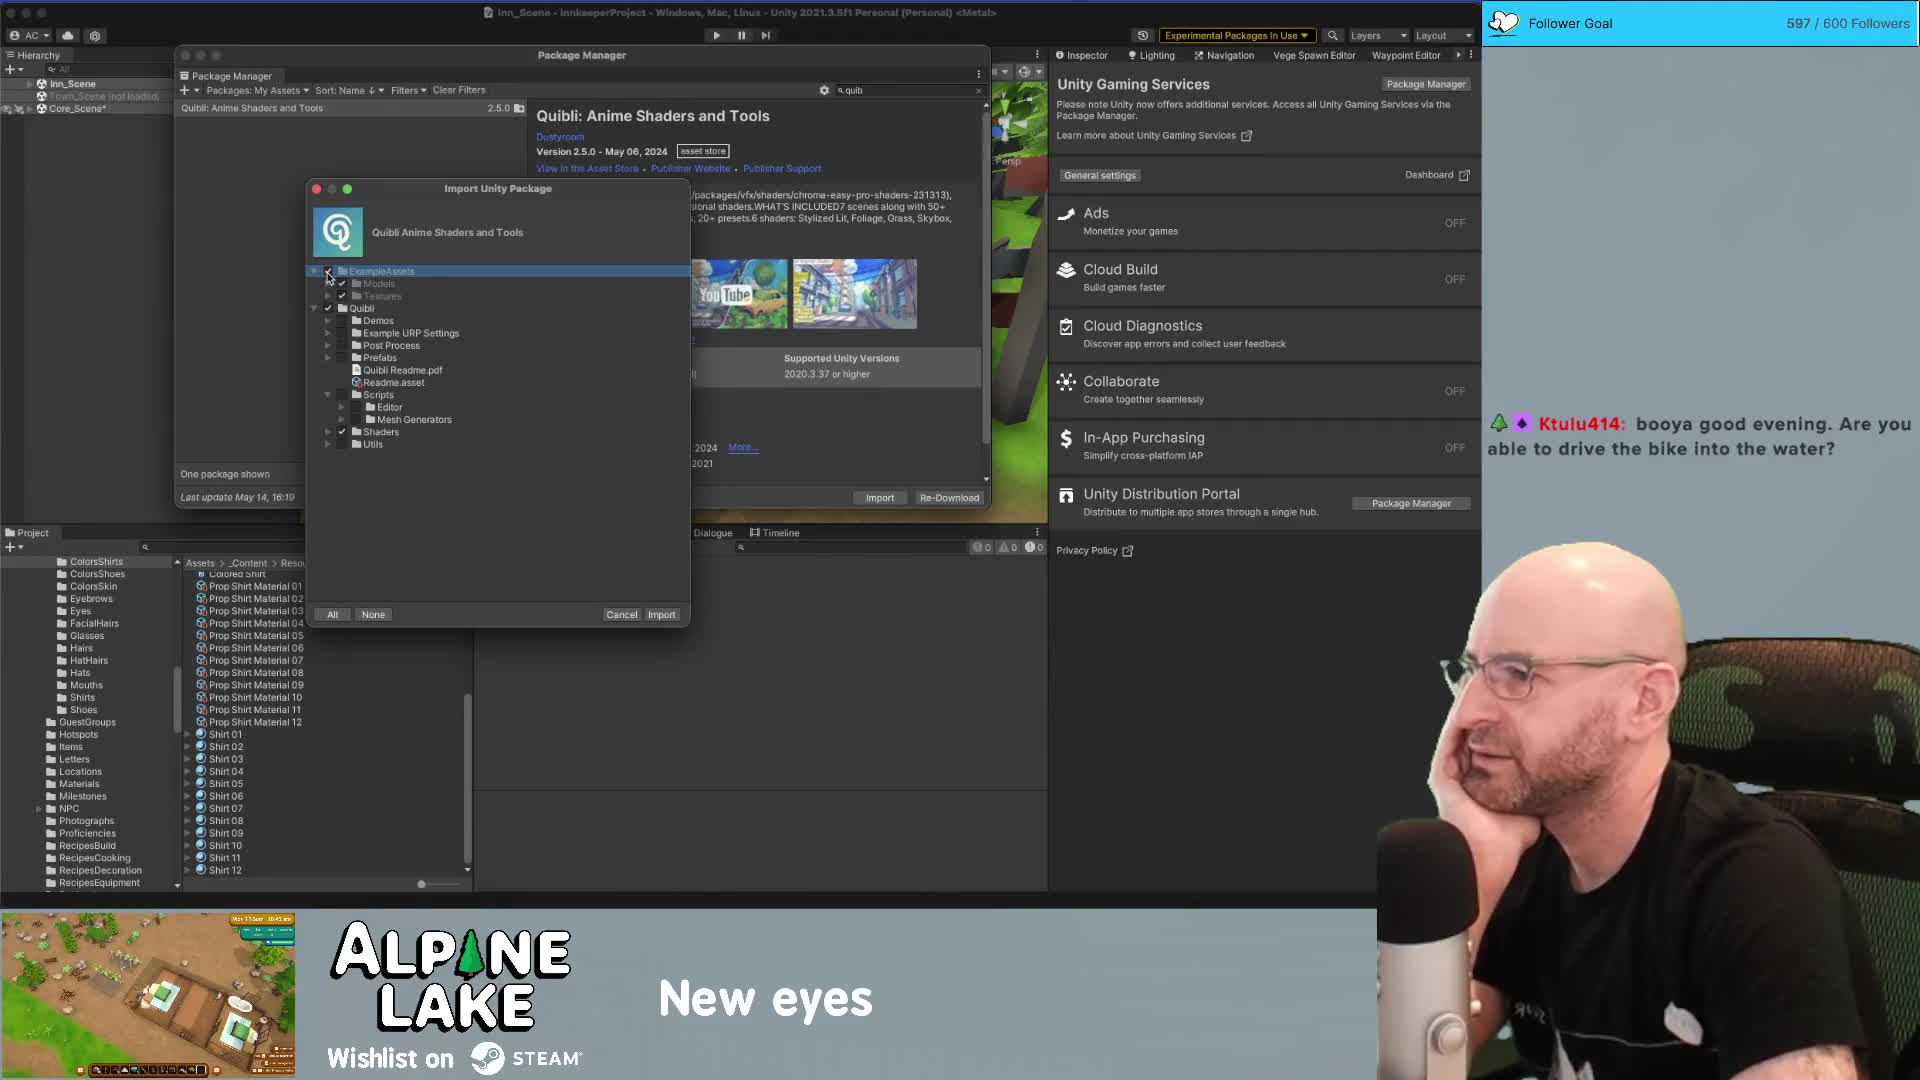Click the Project panel add plus icon

point(10,547)
